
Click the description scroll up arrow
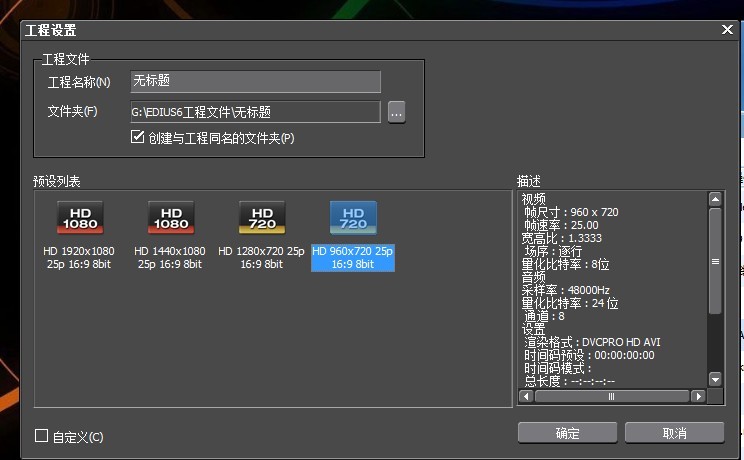click(715, 199)
